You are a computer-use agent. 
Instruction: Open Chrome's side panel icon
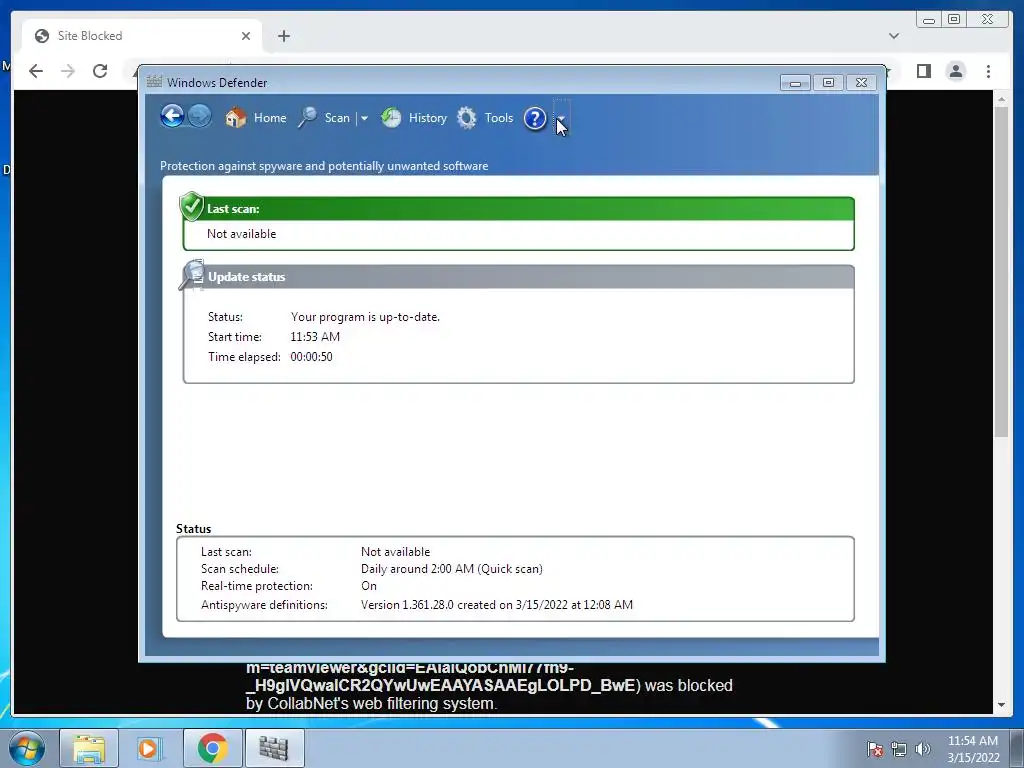[x=923, y=71]
